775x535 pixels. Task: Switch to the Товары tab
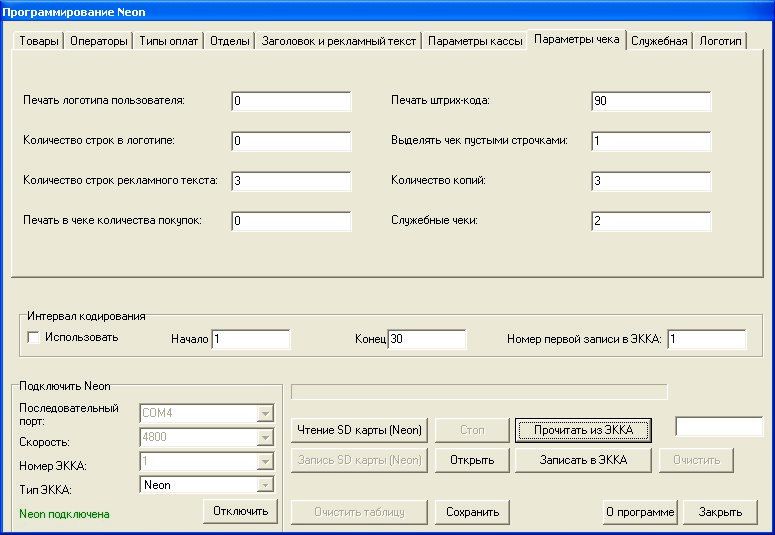click(39, 41)
